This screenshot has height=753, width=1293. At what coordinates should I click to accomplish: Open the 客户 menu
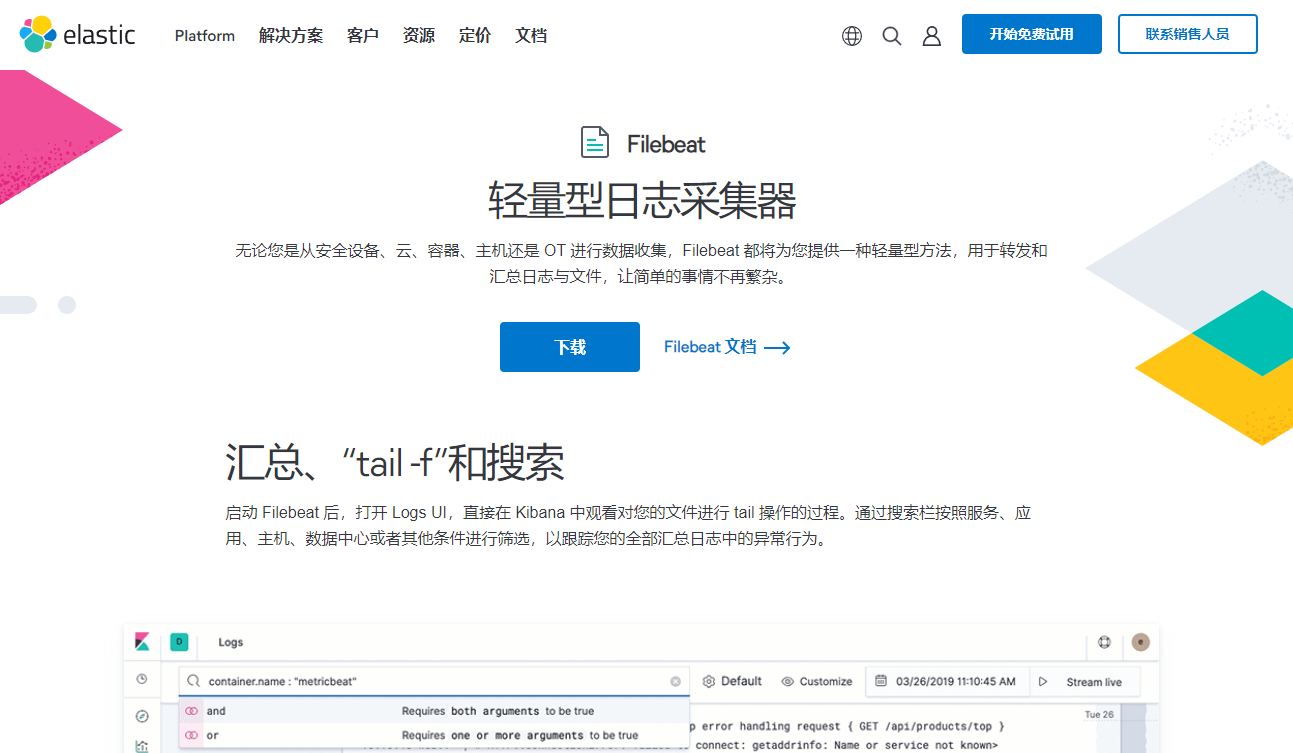pos(363,36)
